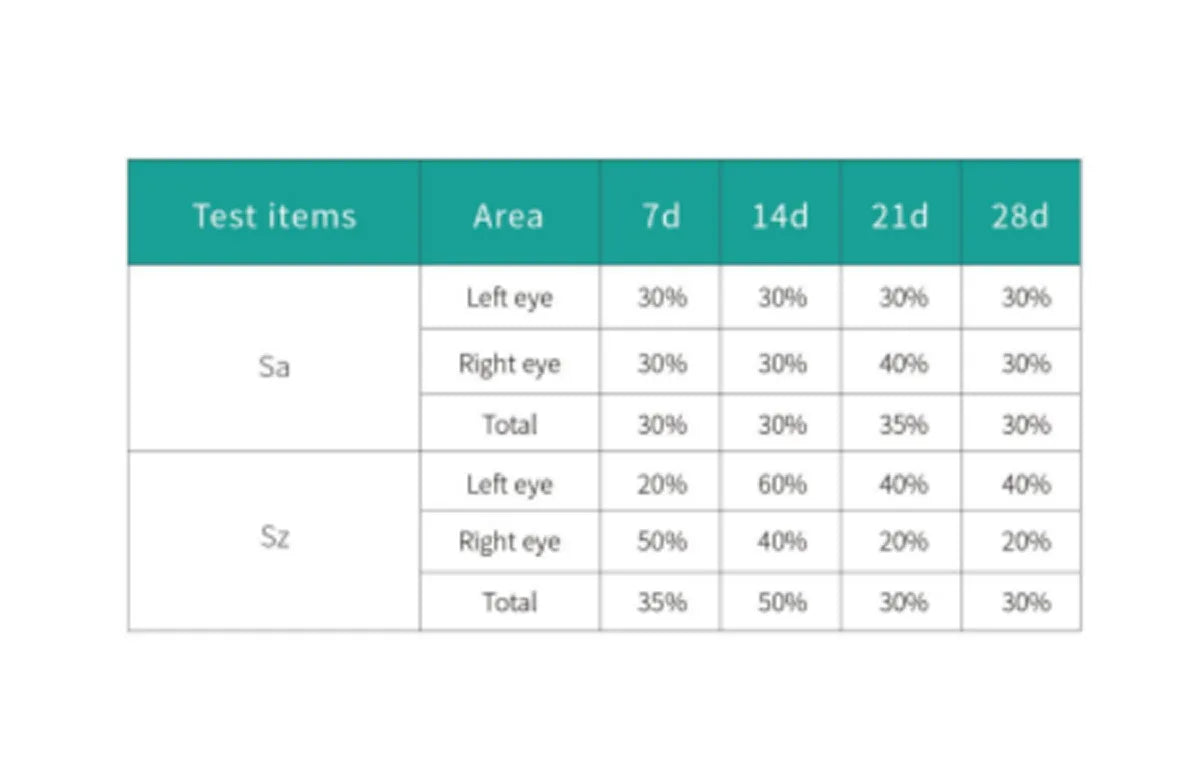Click the "Test items" column header
Image resolution: width=1200 pixels, height=773 pixels.
pos(274,216)
